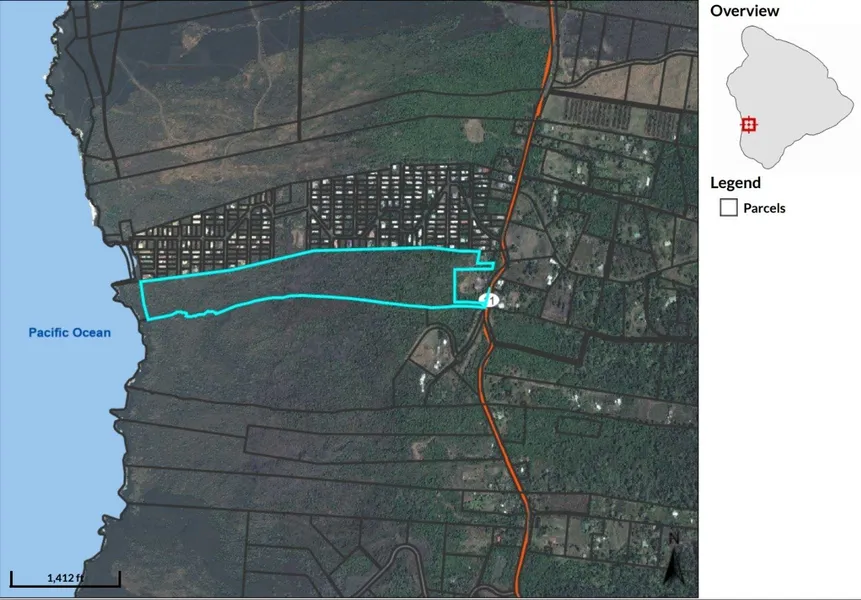Click inside the cyan-outlined parcel
Image resolution: width=861 pixels, height=600 pixels.
308,280
